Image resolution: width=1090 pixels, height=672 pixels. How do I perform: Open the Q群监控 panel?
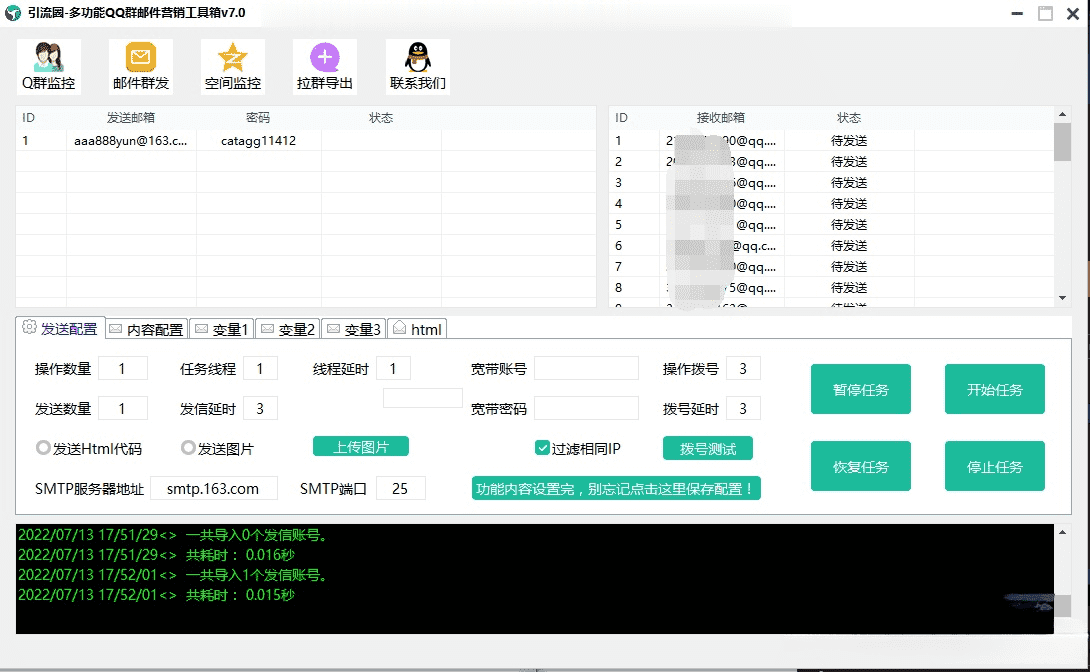48,66
